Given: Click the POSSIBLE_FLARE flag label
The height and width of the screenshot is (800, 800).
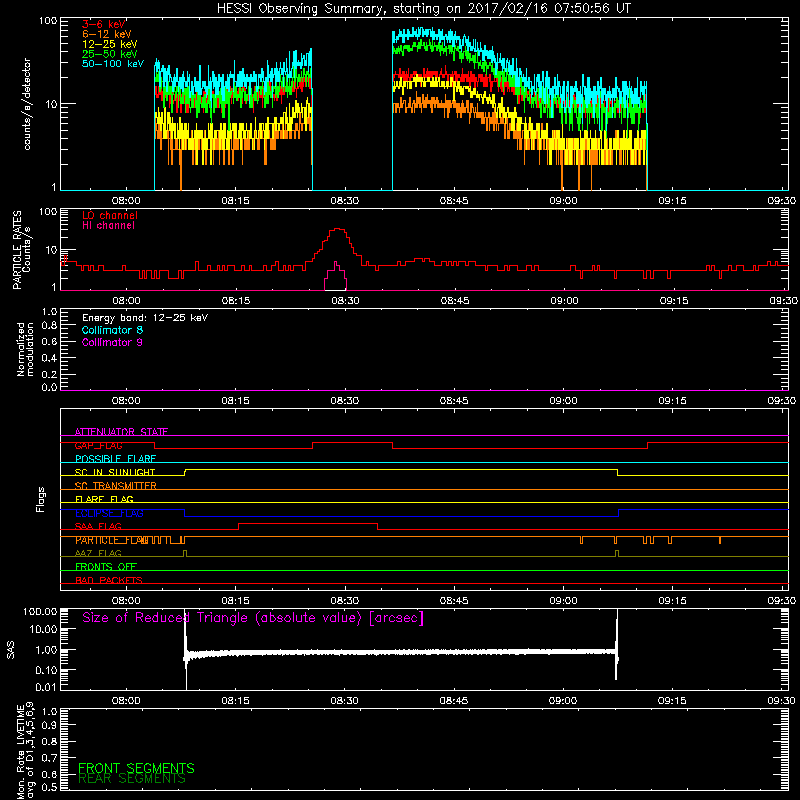Looking at the screenshot, I should (115, 459).
